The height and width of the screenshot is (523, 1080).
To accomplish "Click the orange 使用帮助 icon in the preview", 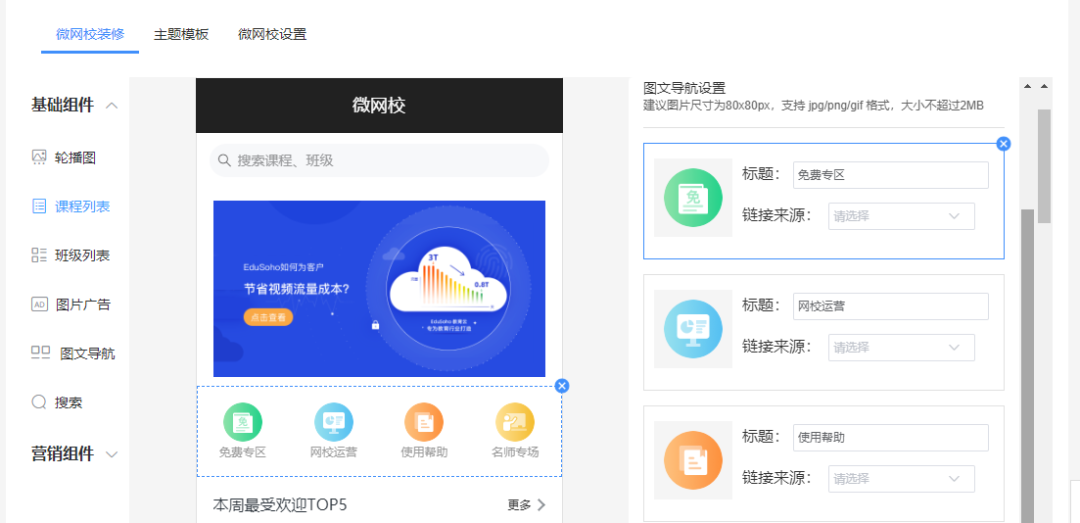I will 424,422.
